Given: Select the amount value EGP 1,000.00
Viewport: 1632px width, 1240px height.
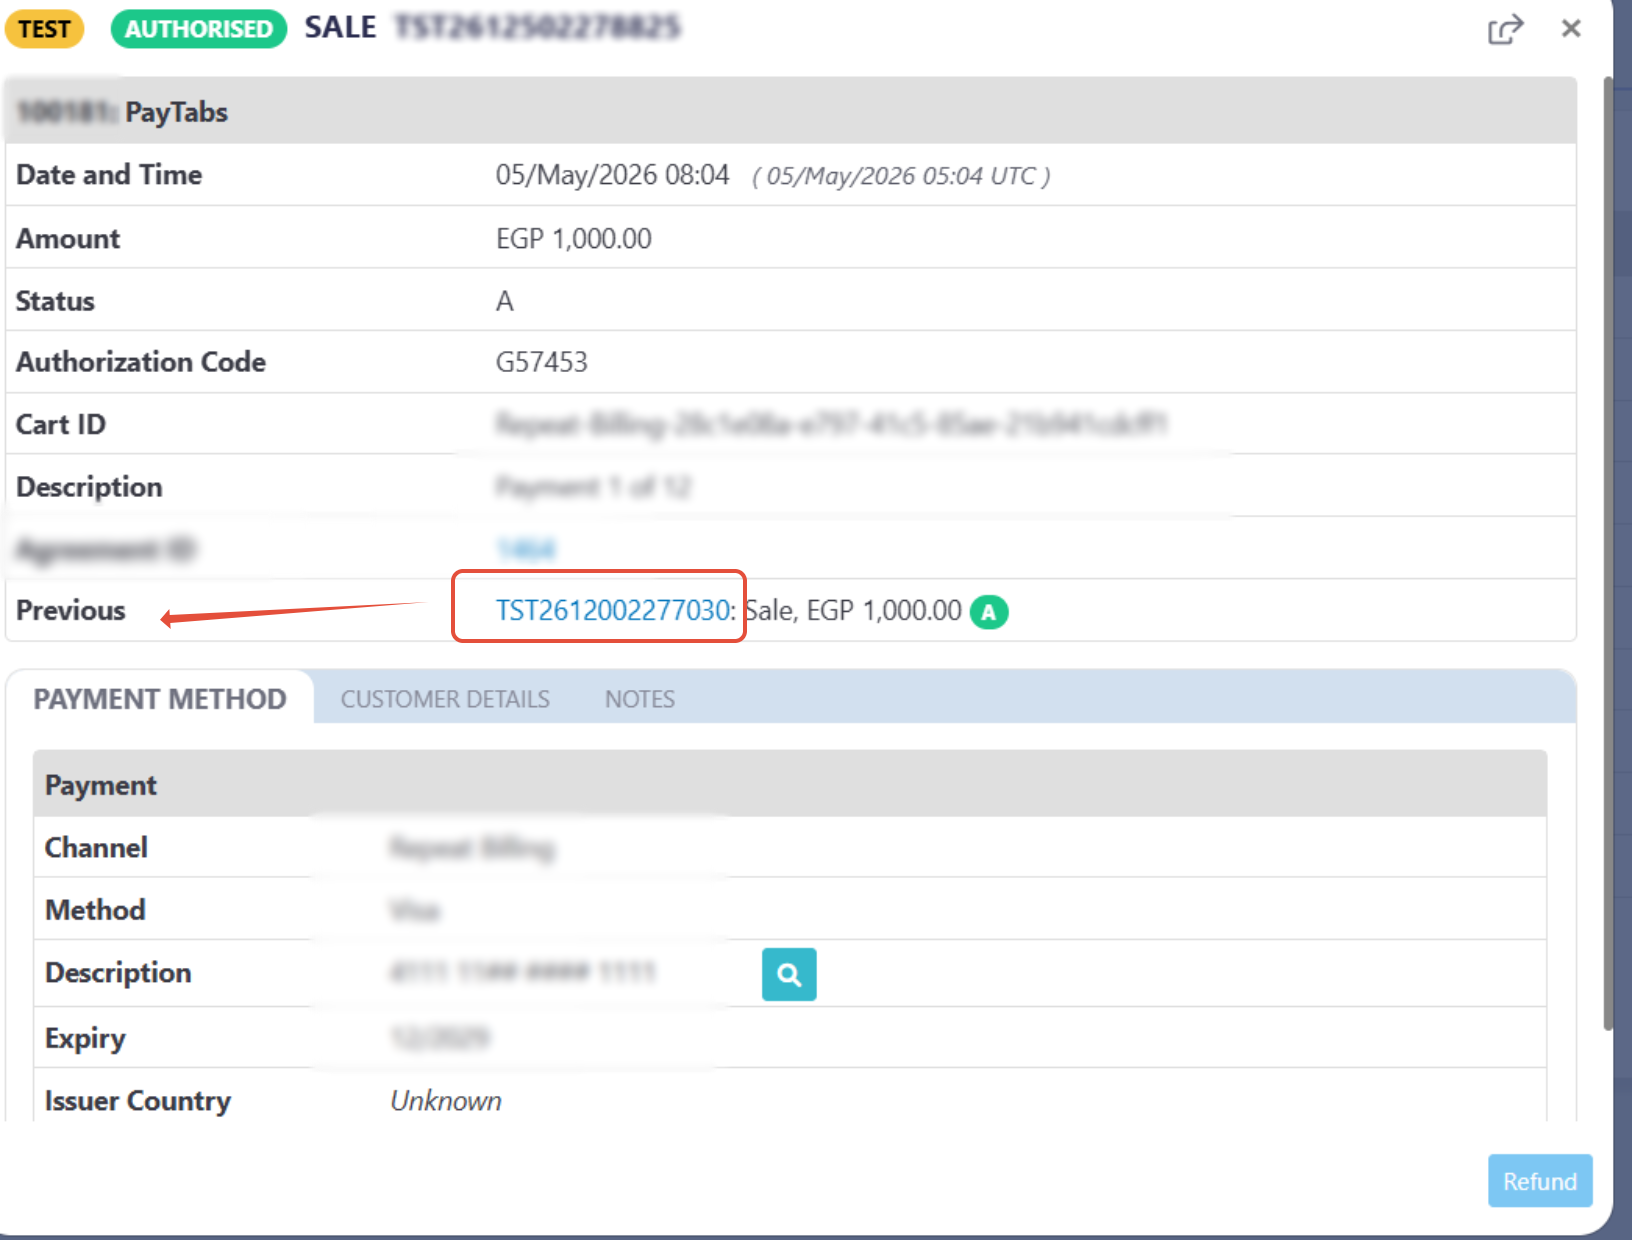Looking at the screenshot, I should 574,238.
